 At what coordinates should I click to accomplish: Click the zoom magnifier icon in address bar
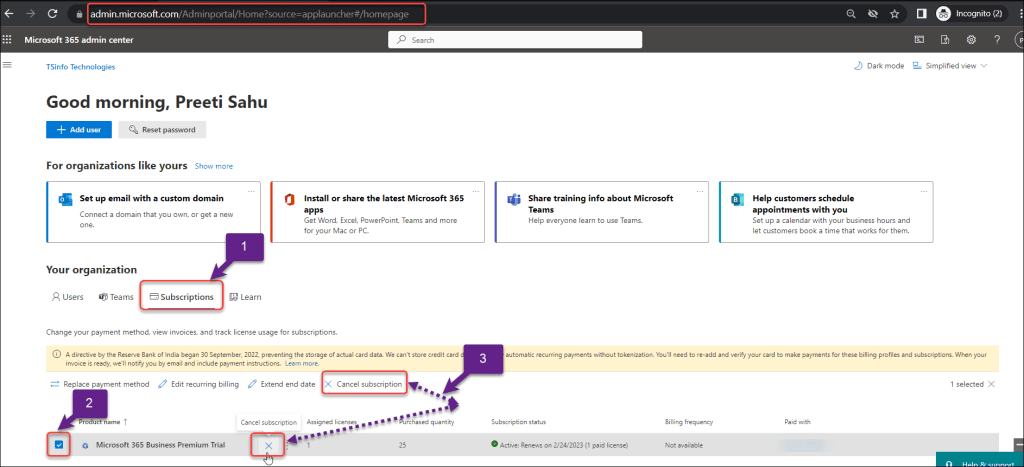point(850,14)
